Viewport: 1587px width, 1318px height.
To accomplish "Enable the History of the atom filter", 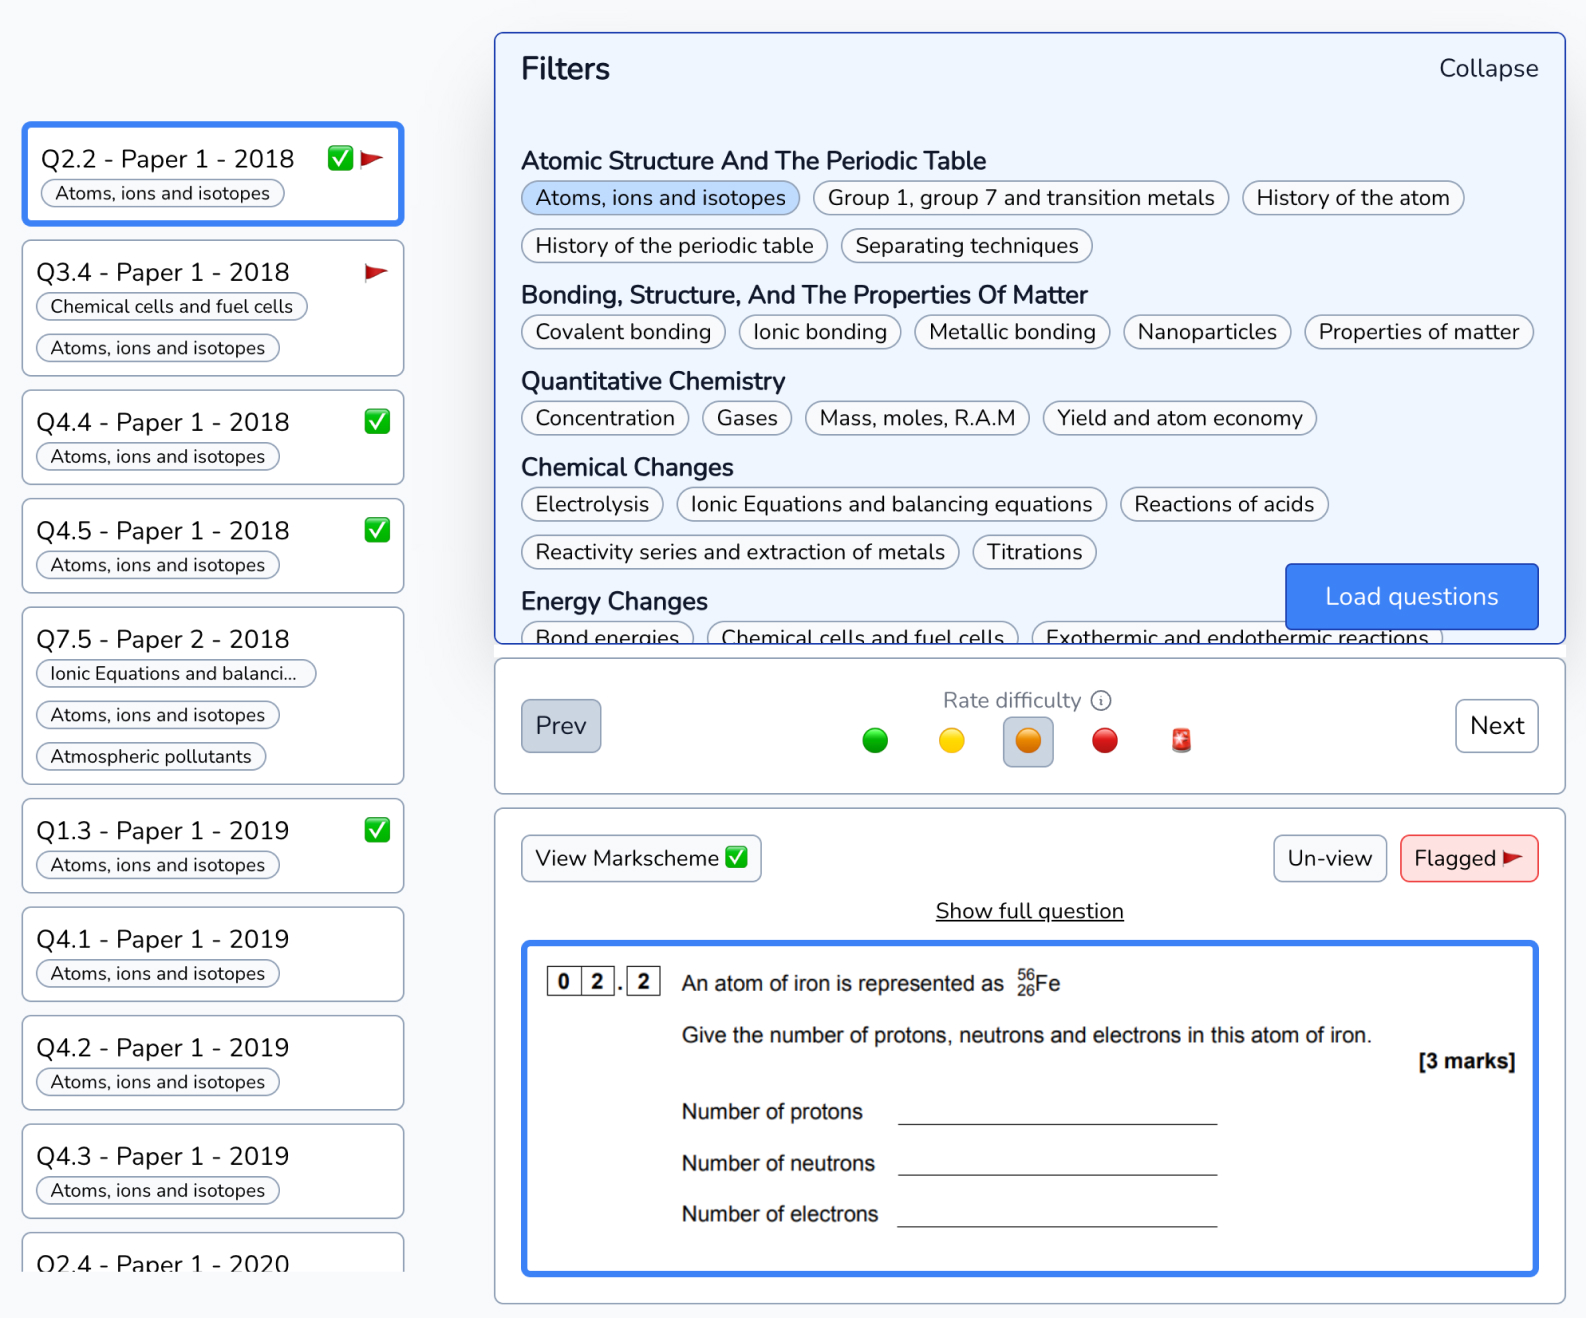I will 1353,198.
